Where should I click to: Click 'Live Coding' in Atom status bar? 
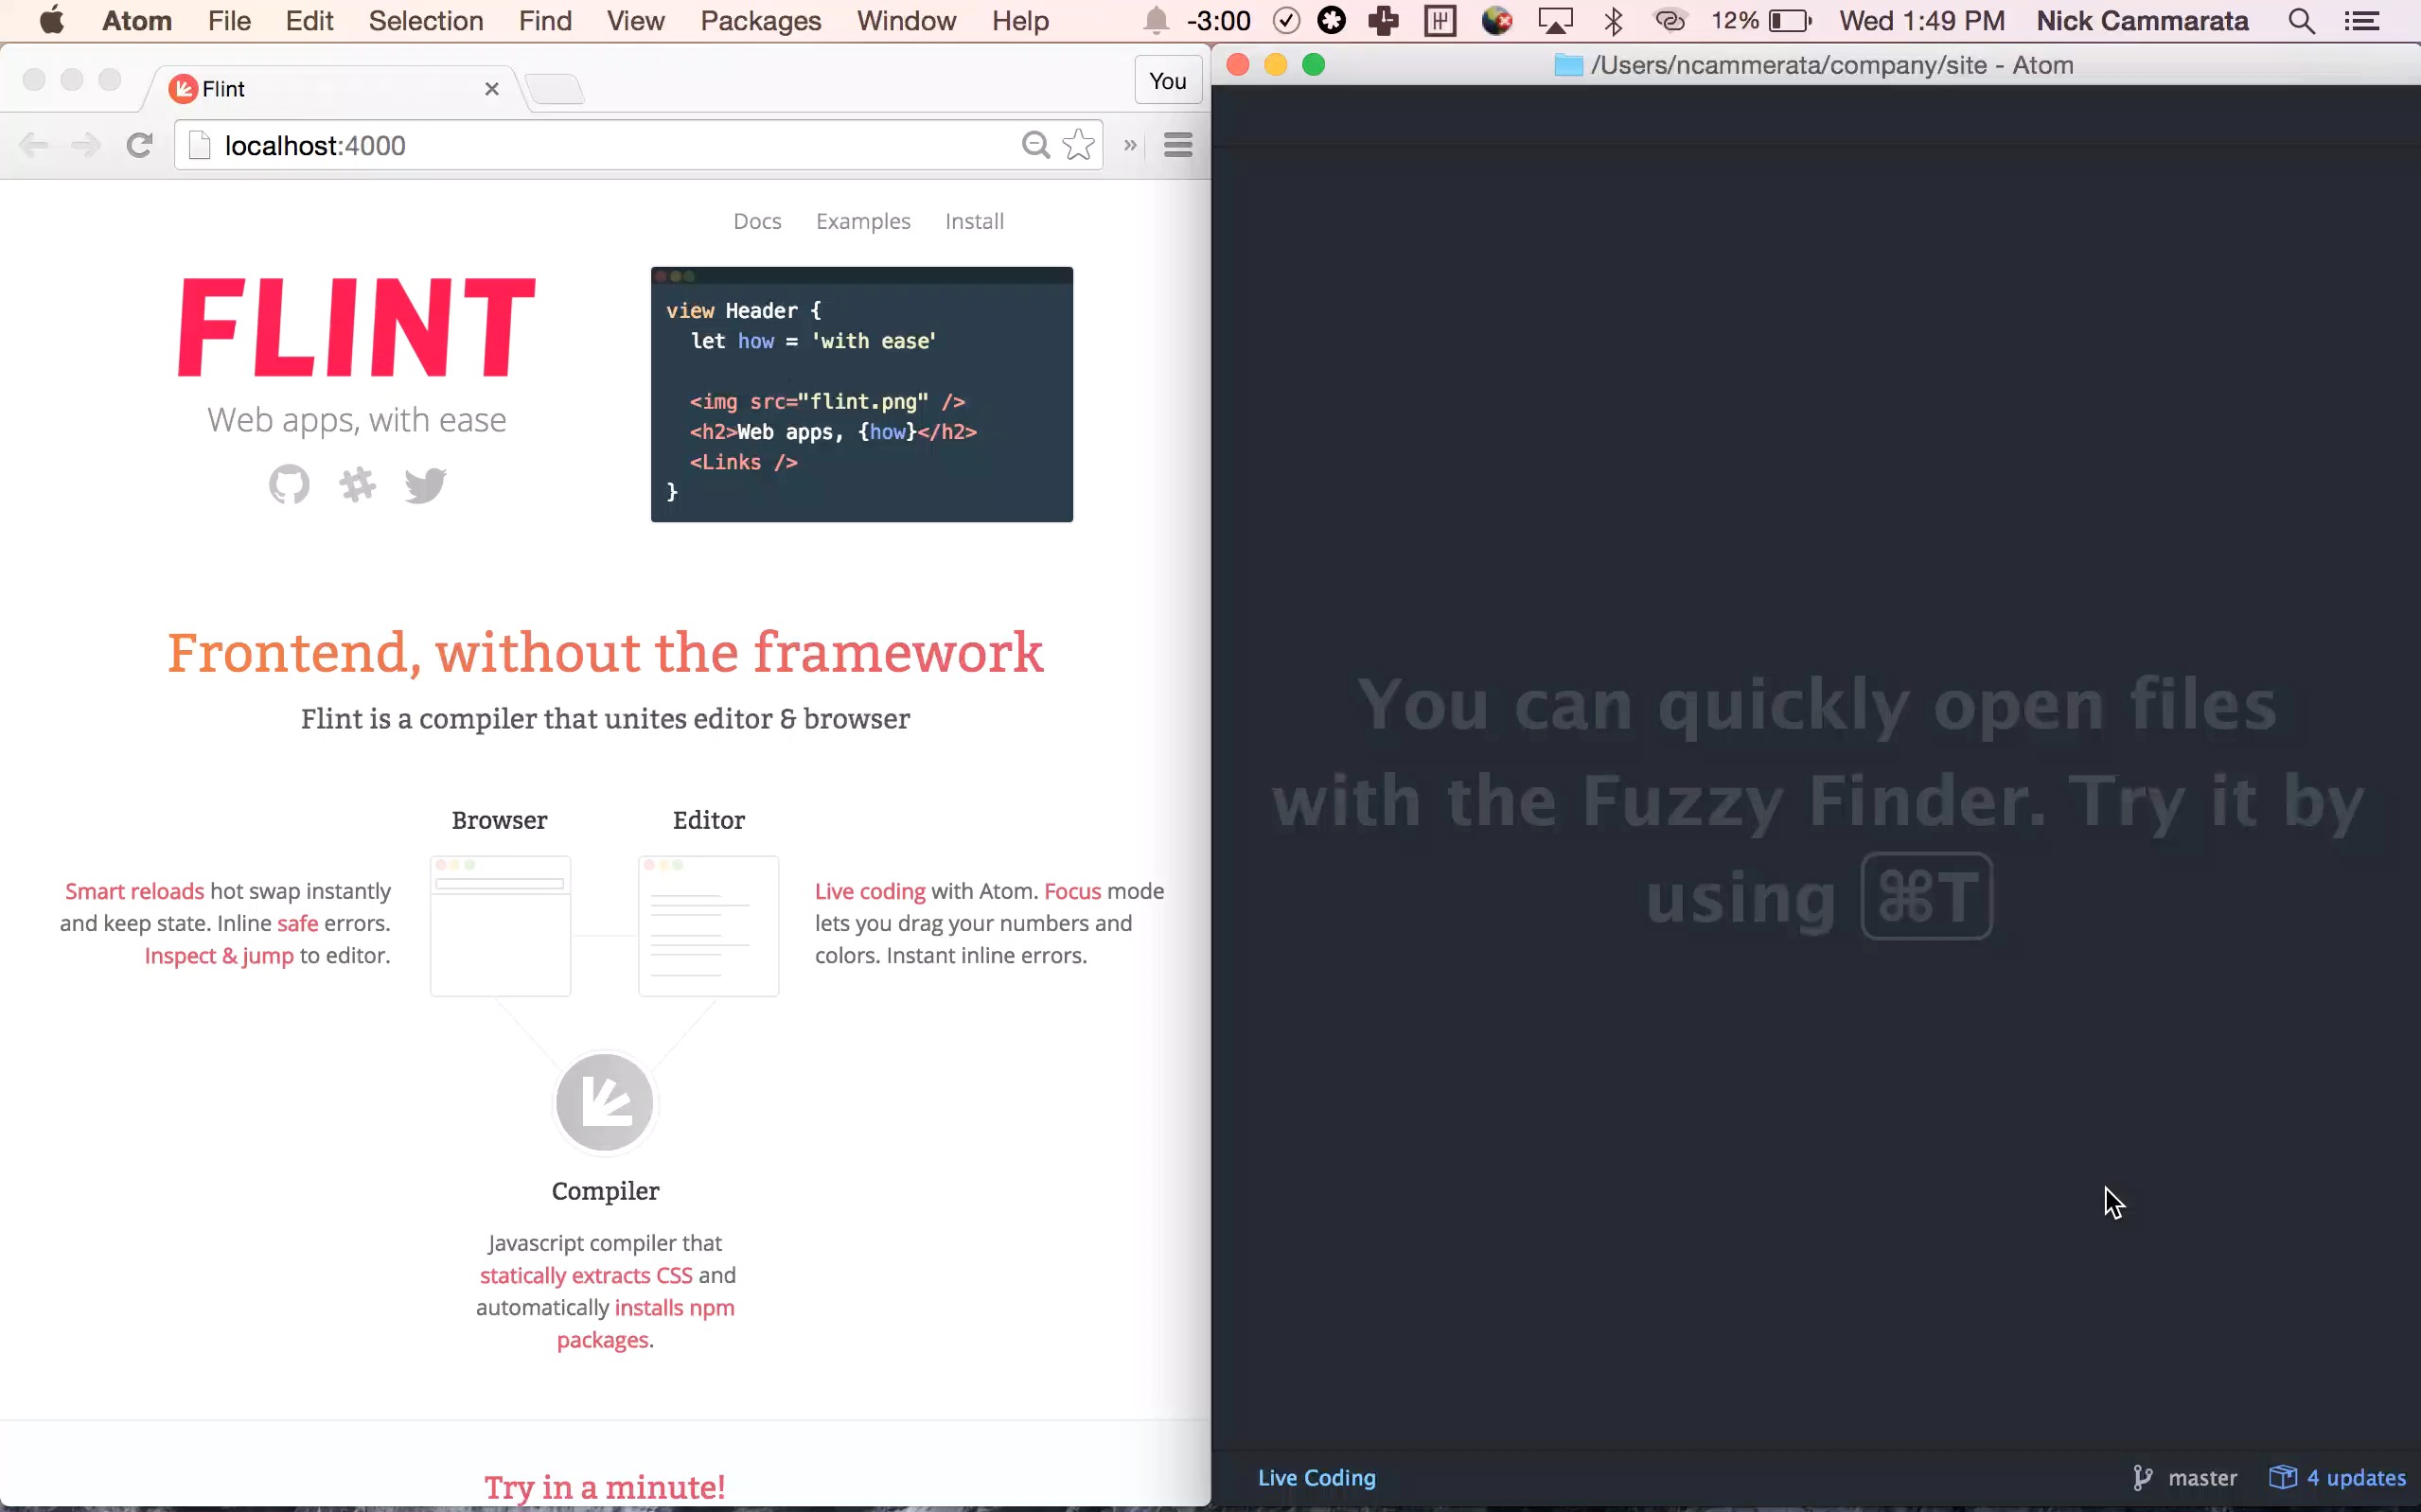click(1316, 1477)
